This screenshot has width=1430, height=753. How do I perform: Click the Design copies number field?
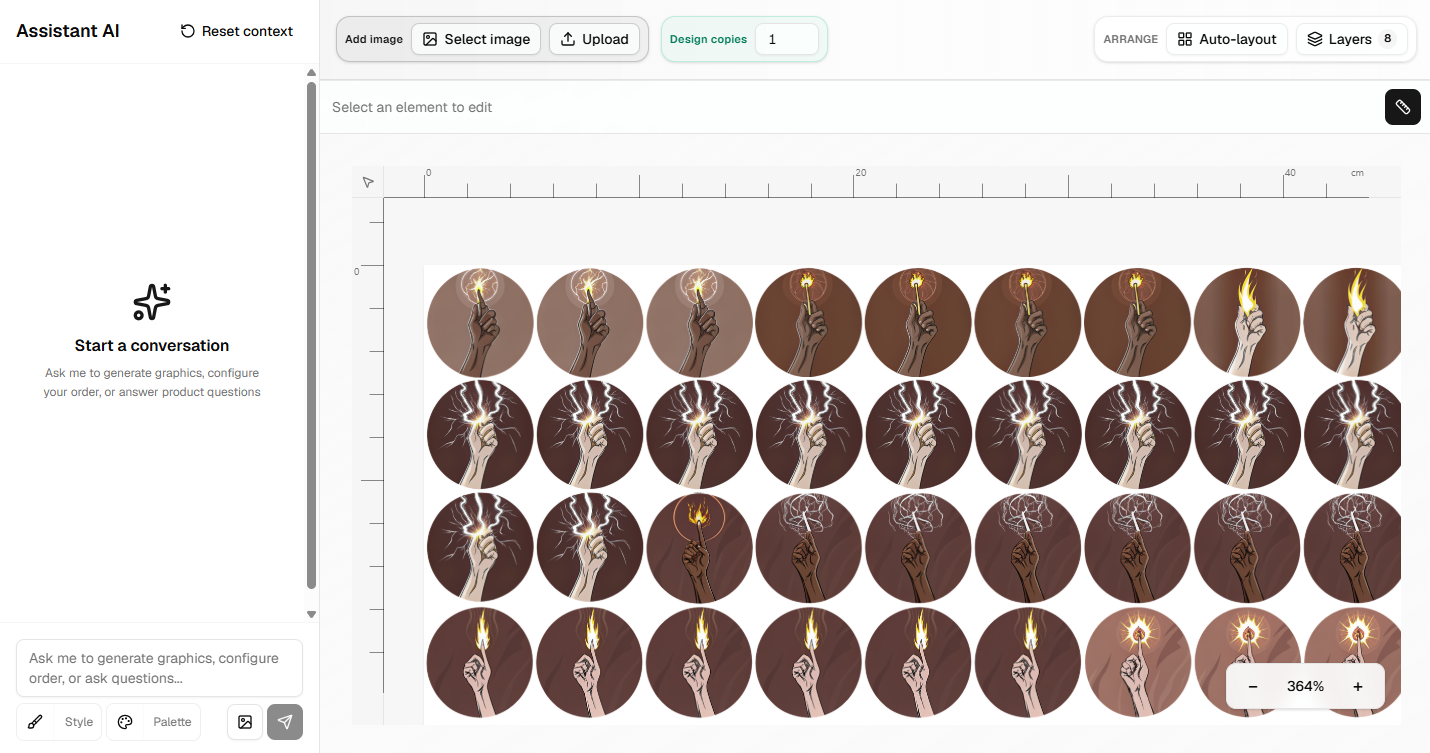click(786, 39)
